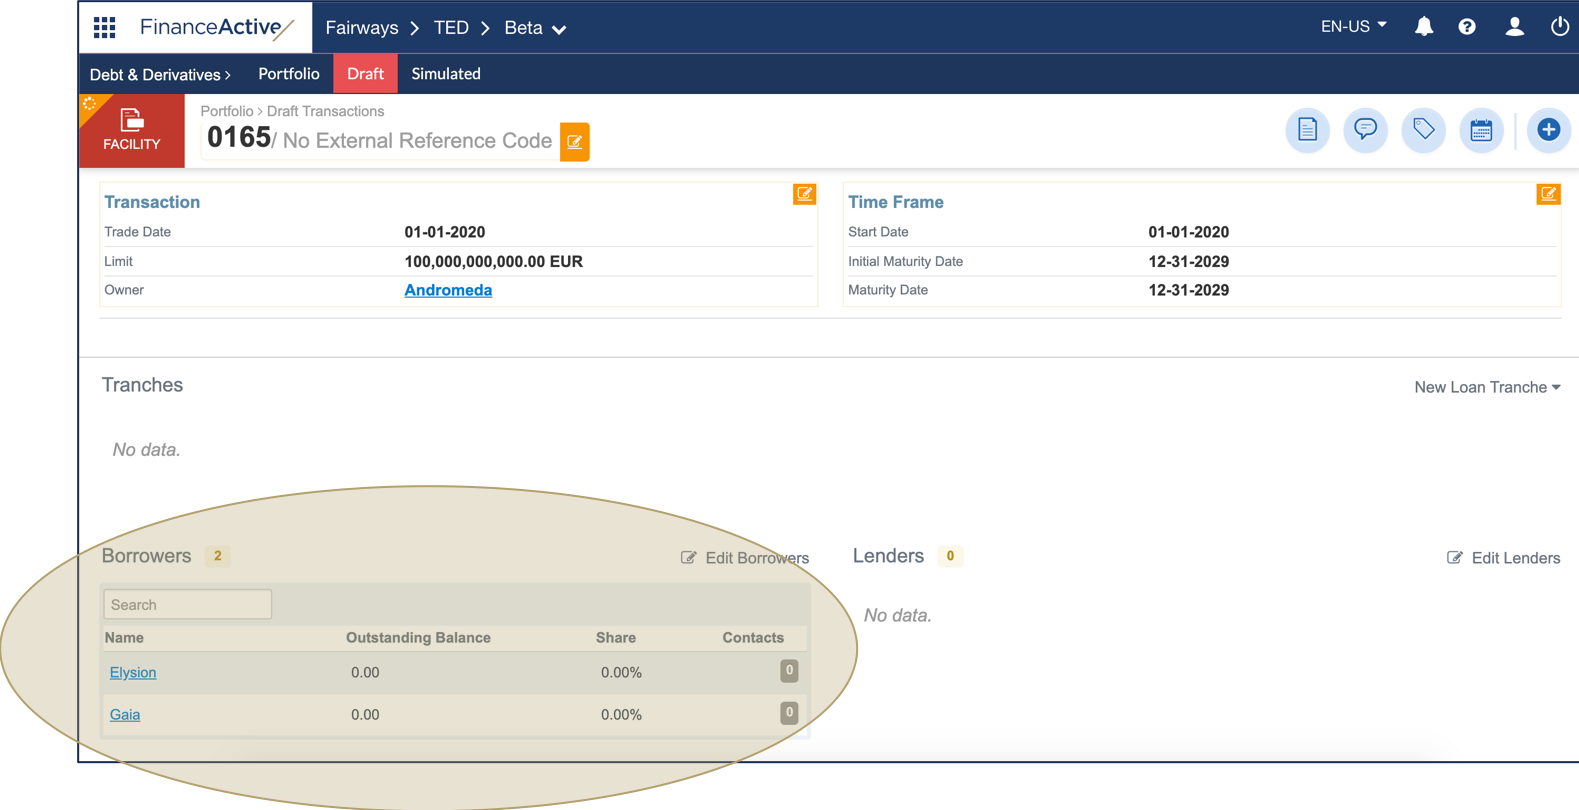Screen dimensions: 1579x810
Task: Edit the Transaction section
Action: tap(804, 194)
